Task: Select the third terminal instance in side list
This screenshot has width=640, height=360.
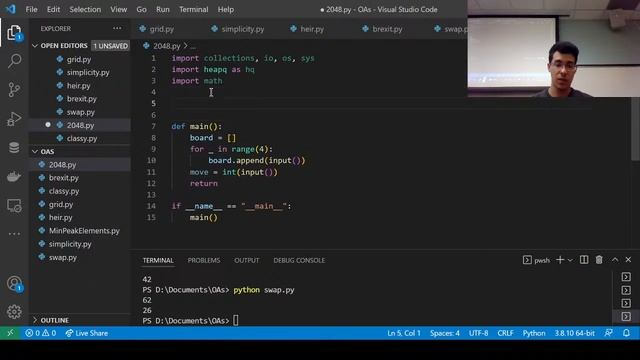Action: (x=626, y=303)
